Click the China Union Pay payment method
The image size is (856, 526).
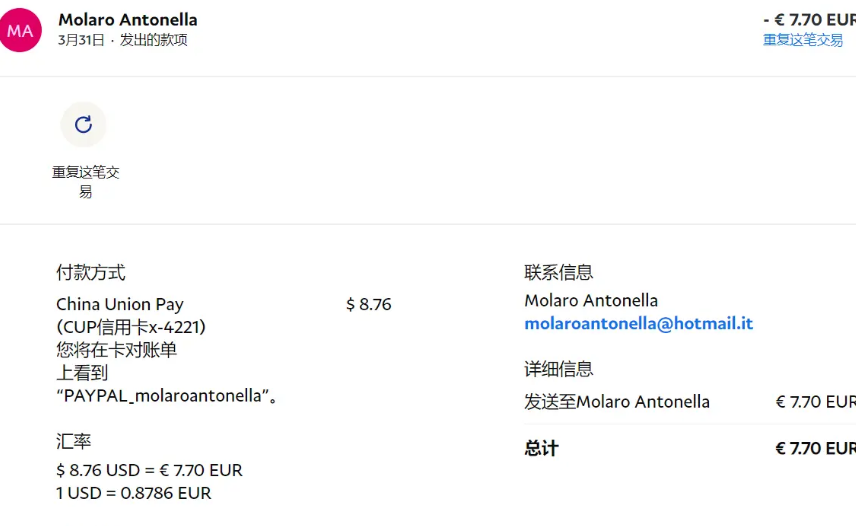120,304
